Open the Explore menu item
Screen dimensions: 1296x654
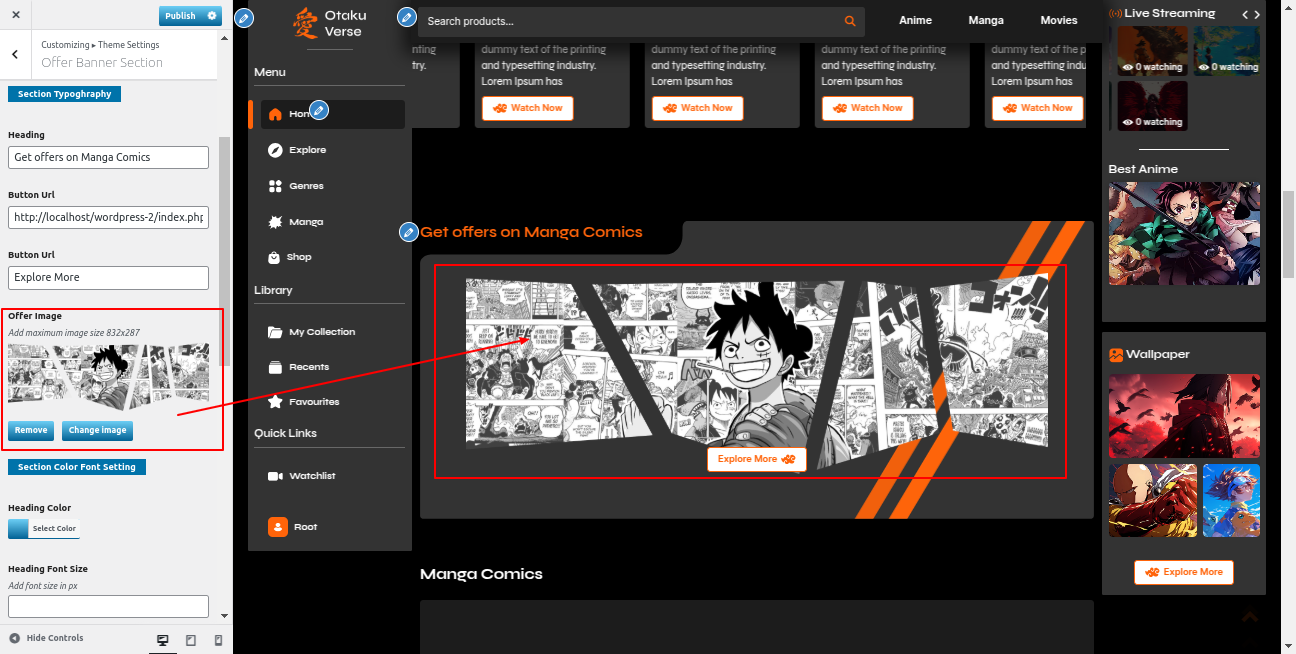(x=307, y=150)
